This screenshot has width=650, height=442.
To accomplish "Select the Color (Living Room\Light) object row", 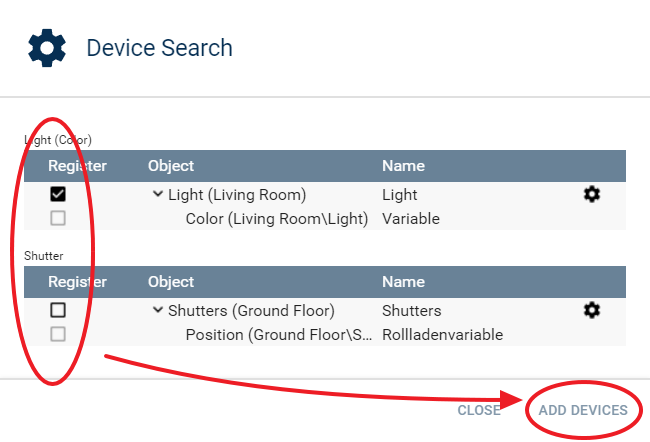I will [x=277, y=218].
